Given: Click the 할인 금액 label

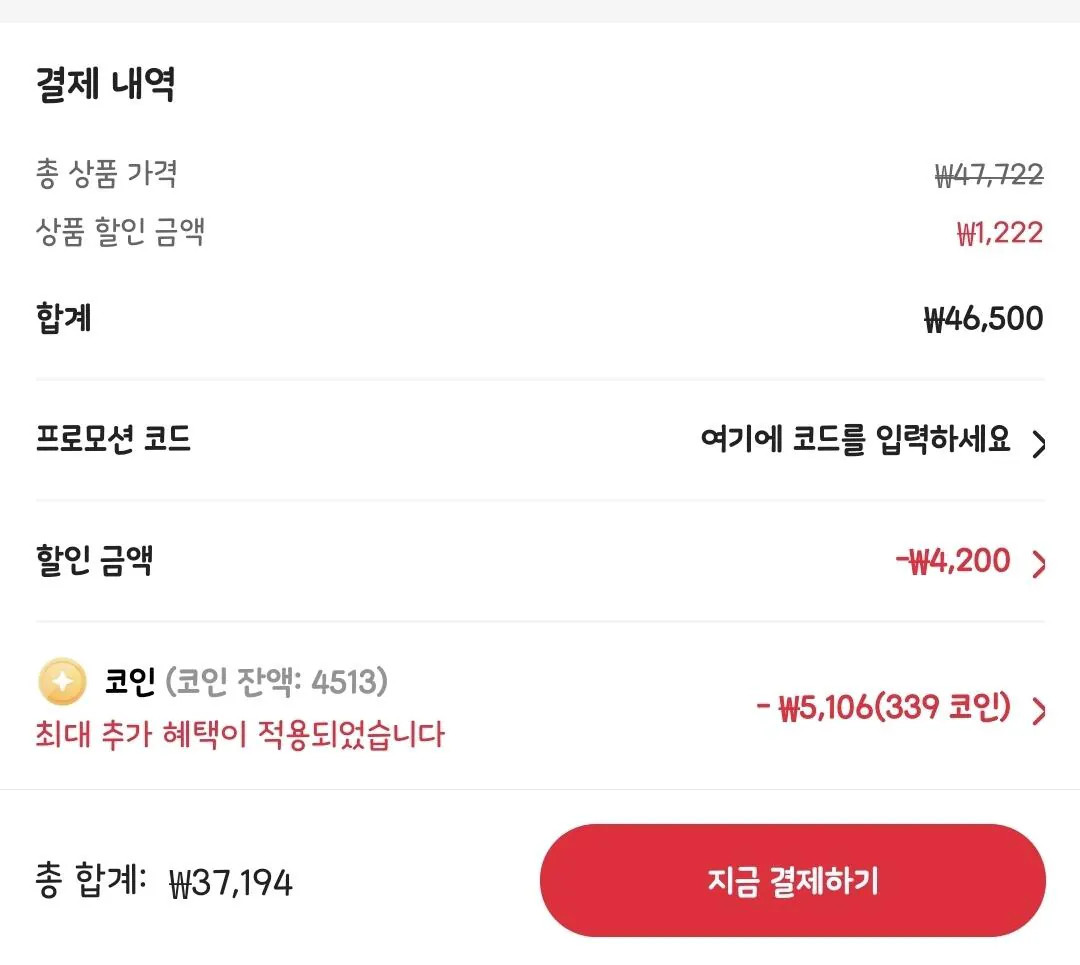Looking at the screenshot, I should coord(95,560).
